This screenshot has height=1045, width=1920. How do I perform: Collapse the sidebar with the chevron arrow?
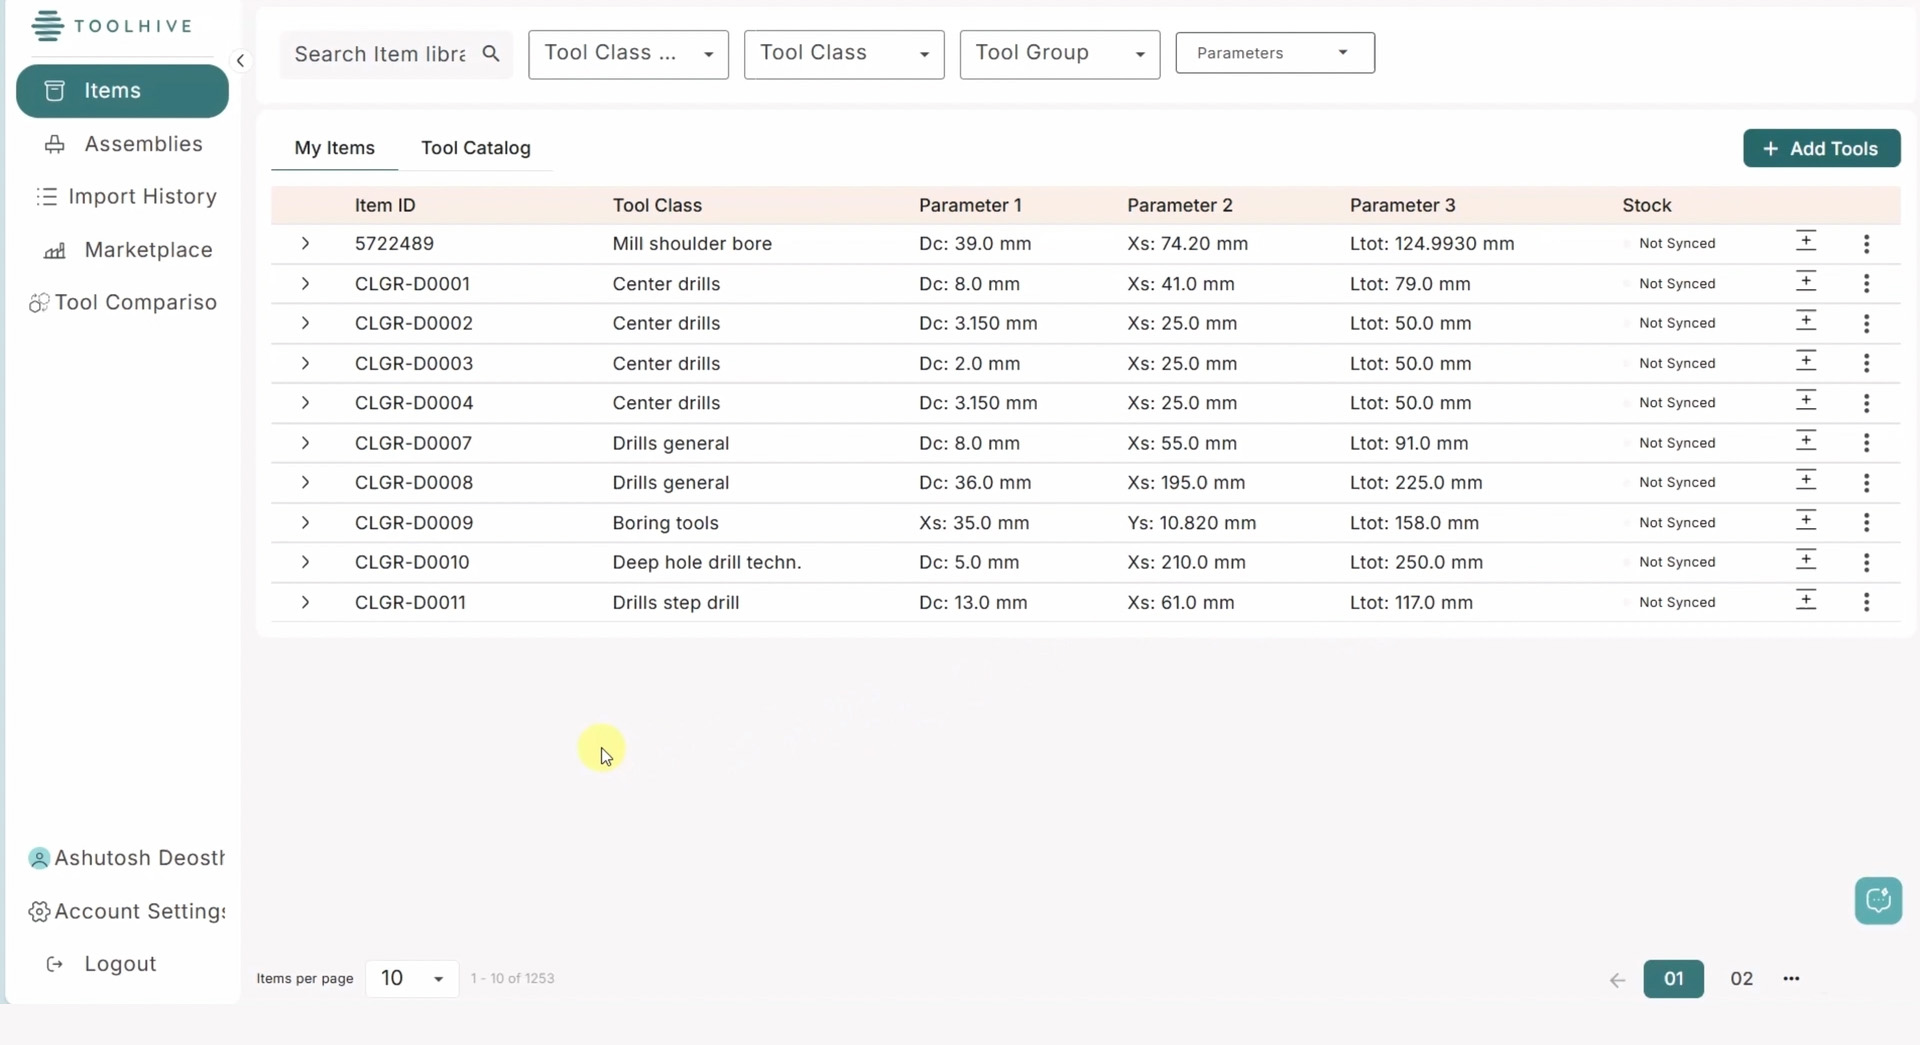click(x=240, y=61)
